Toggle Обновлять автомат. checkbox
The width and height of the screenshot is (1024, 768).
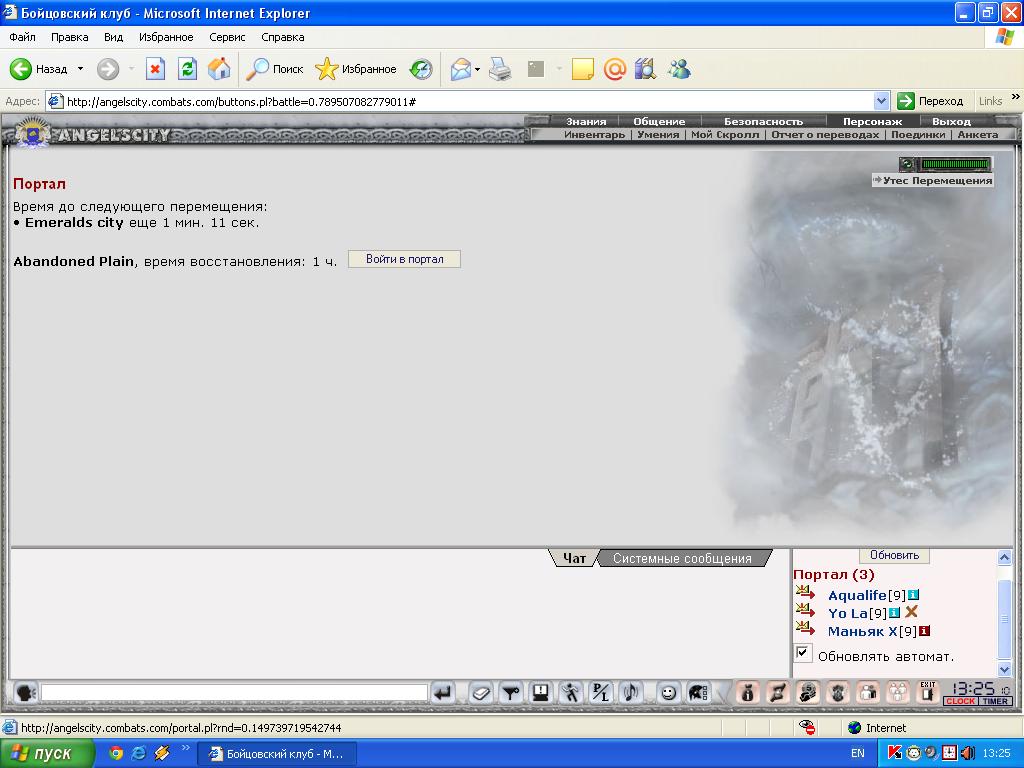coord(803,653)
